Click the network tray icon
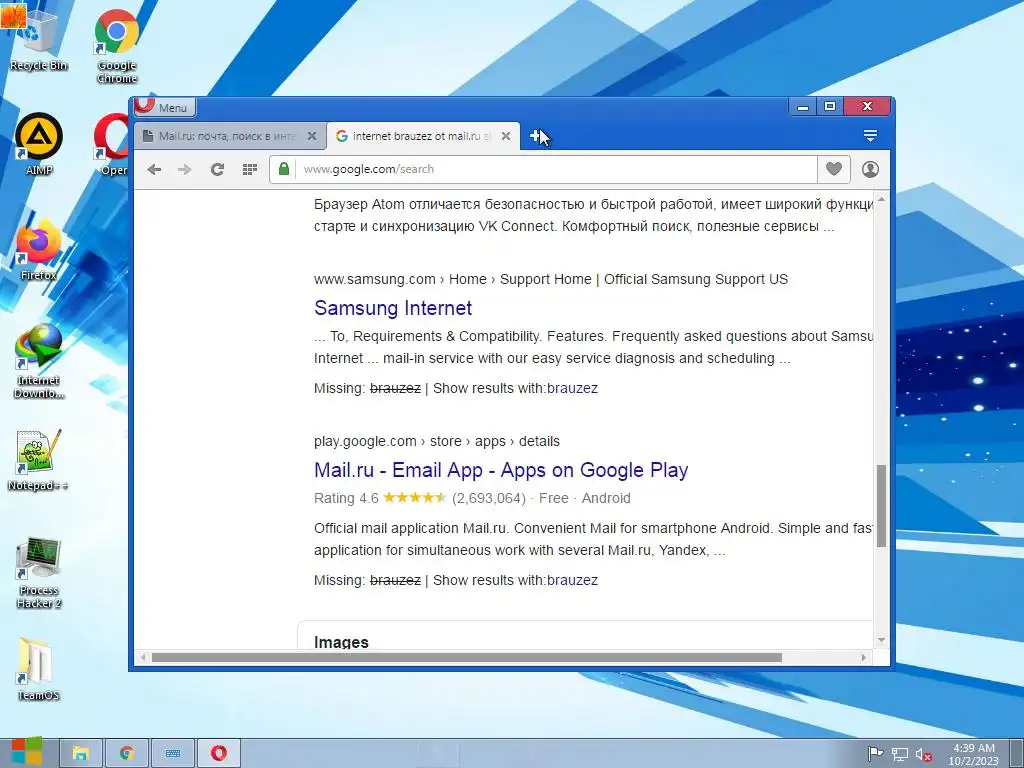The width and height of the screenshot is (1024, 768). (x=900, y=754)
